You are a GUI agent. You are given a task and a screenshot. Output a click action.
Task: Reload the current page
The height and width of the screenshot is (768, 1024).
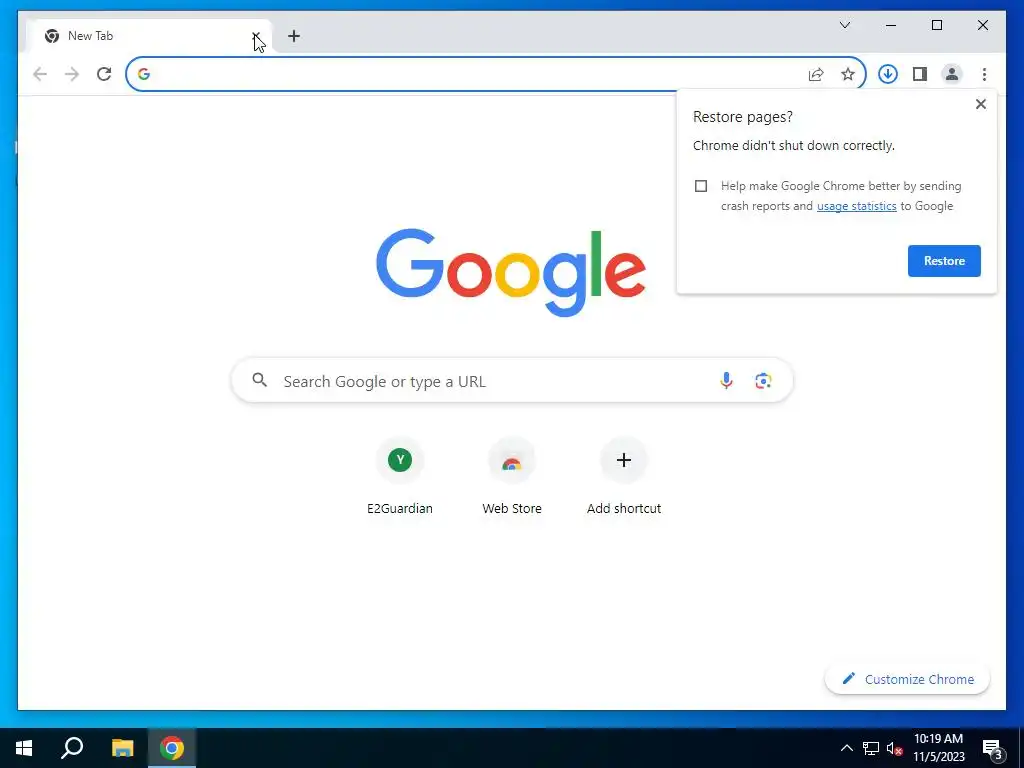click(104, 74)
